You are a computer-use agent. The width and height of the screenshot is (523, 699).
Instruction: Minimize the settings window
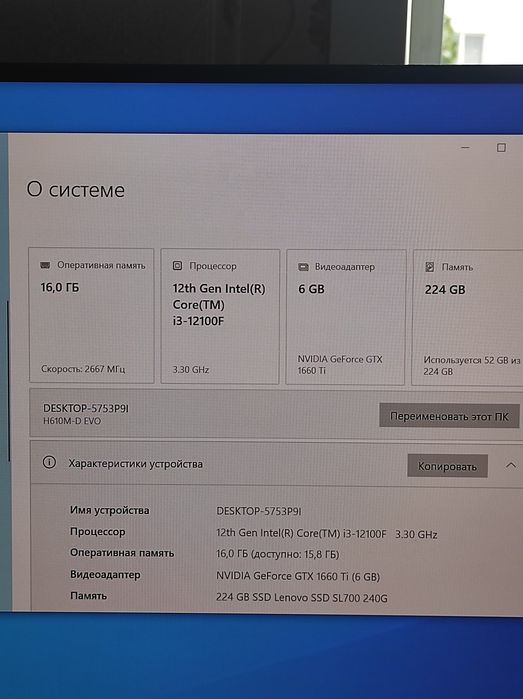pos(465,148)
